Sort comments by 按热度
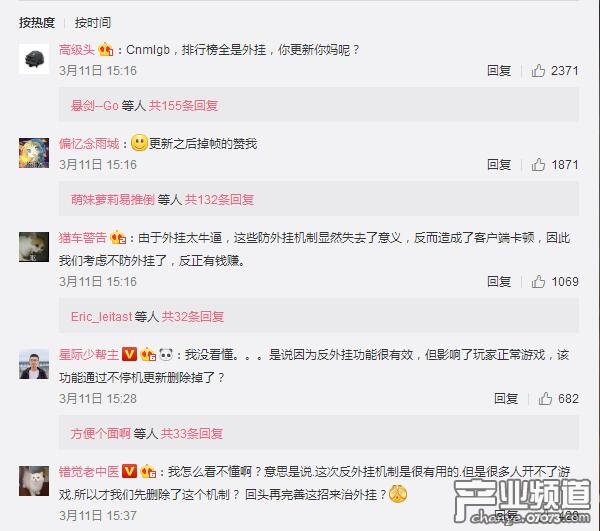The image size is (600, 531). click(x=37, y=23)
